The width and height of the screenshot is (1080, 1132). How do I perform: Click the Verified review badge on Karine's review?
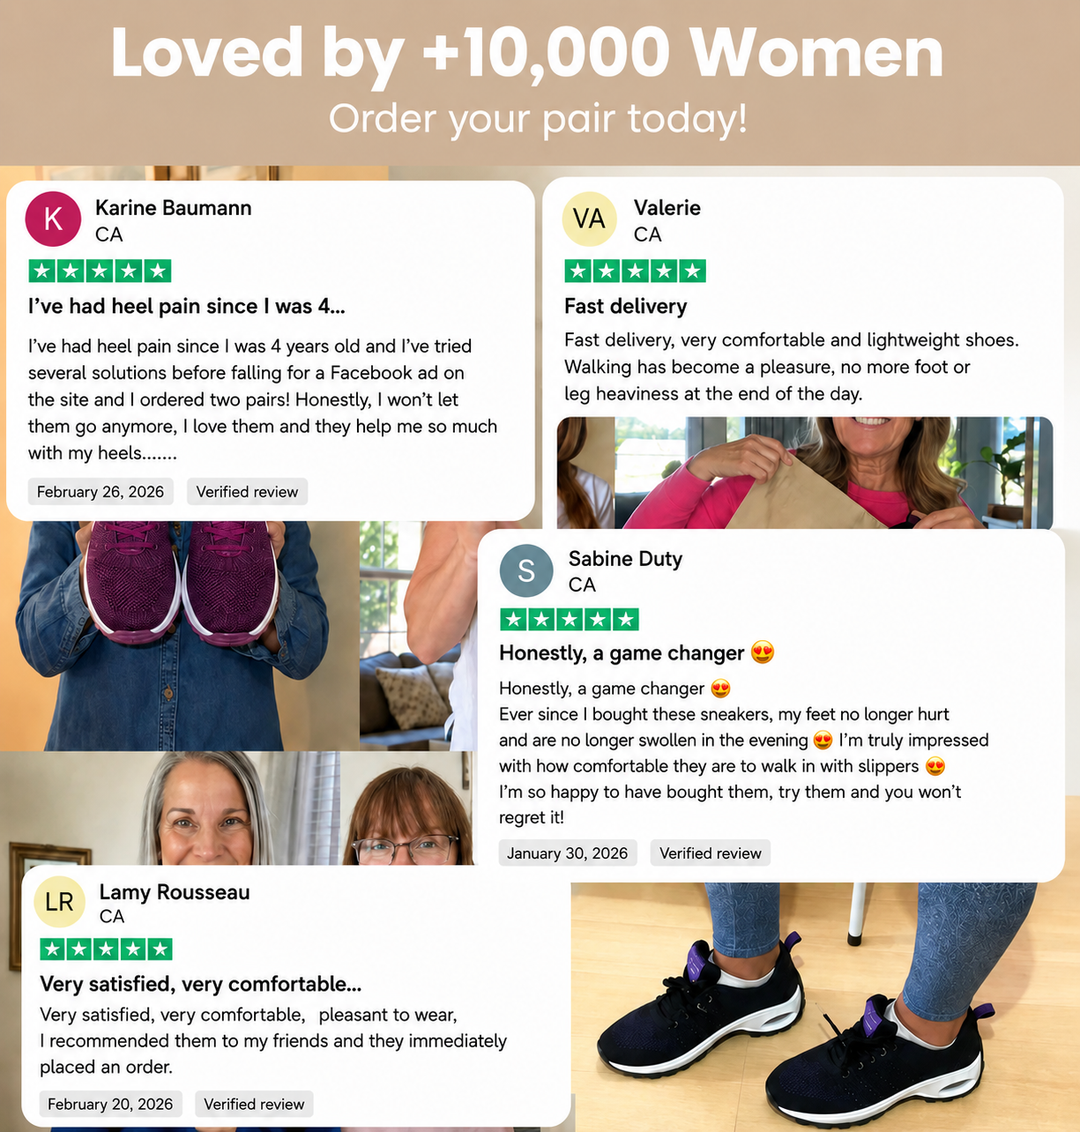click(x=247, y=492)
